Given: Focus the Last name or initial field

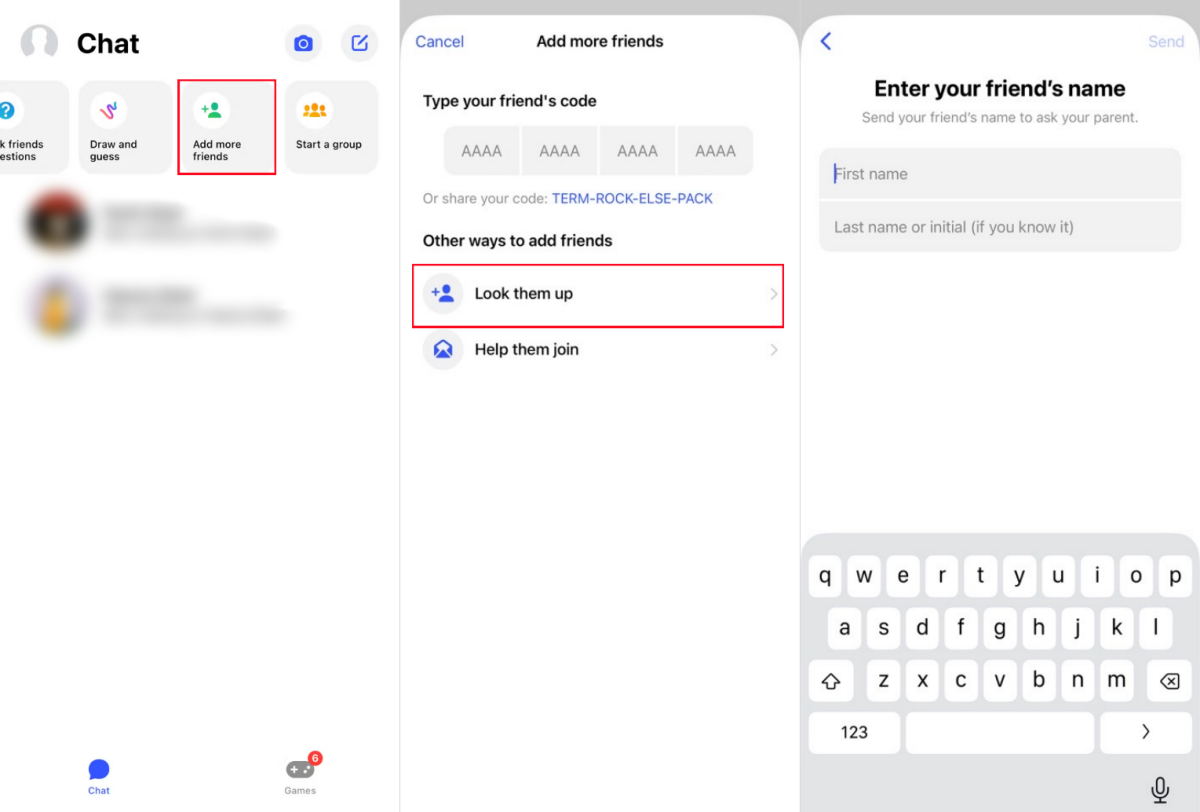Looking at the screenshot, I should 1000,227.
